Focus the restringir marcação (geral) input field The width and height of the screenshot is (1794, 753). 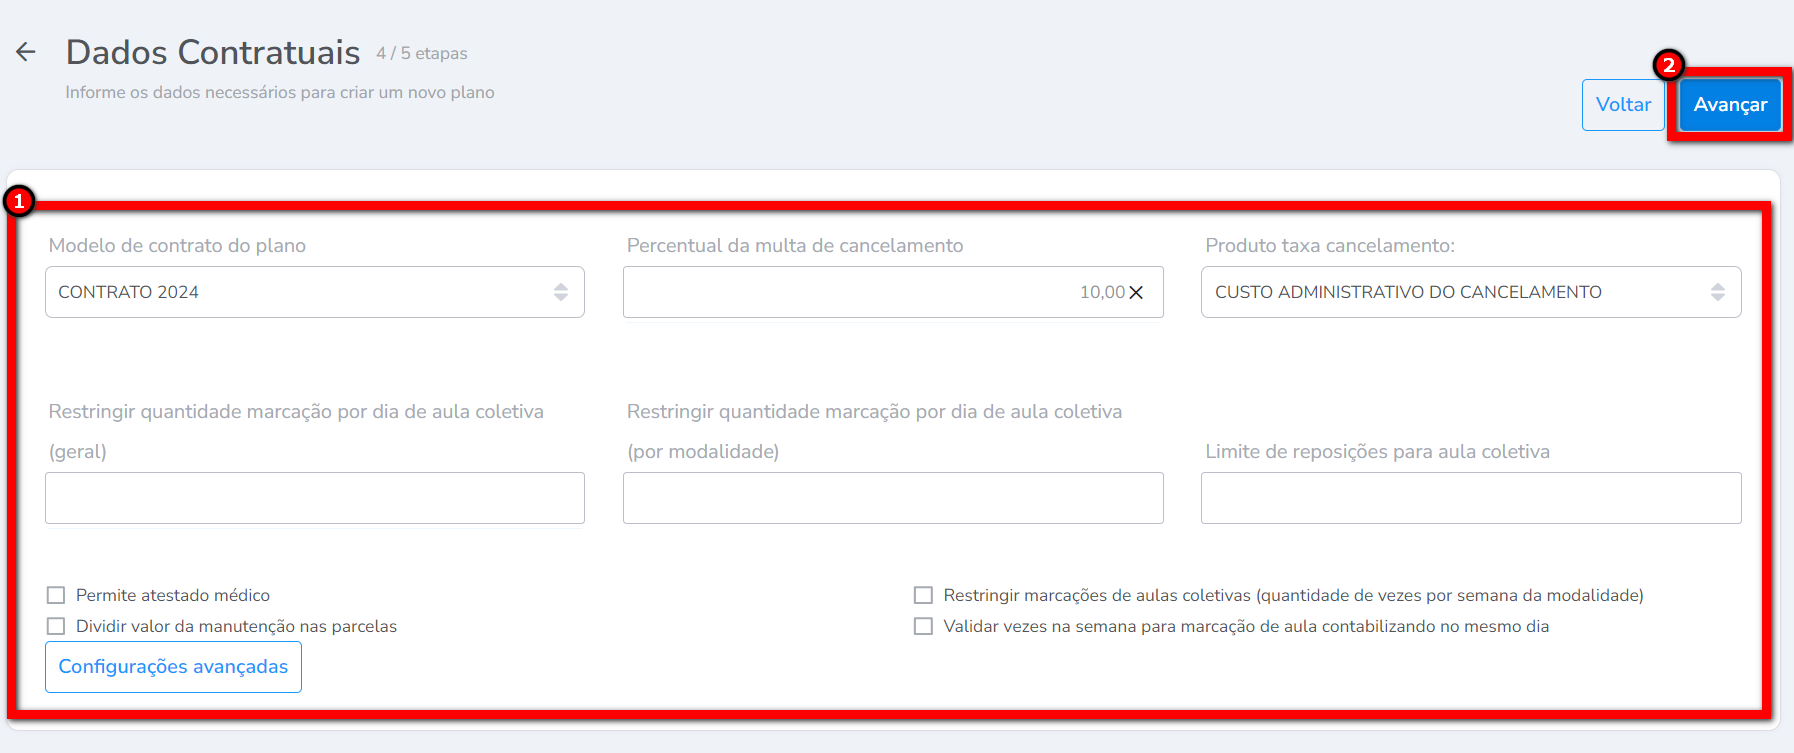click(315, 498)
